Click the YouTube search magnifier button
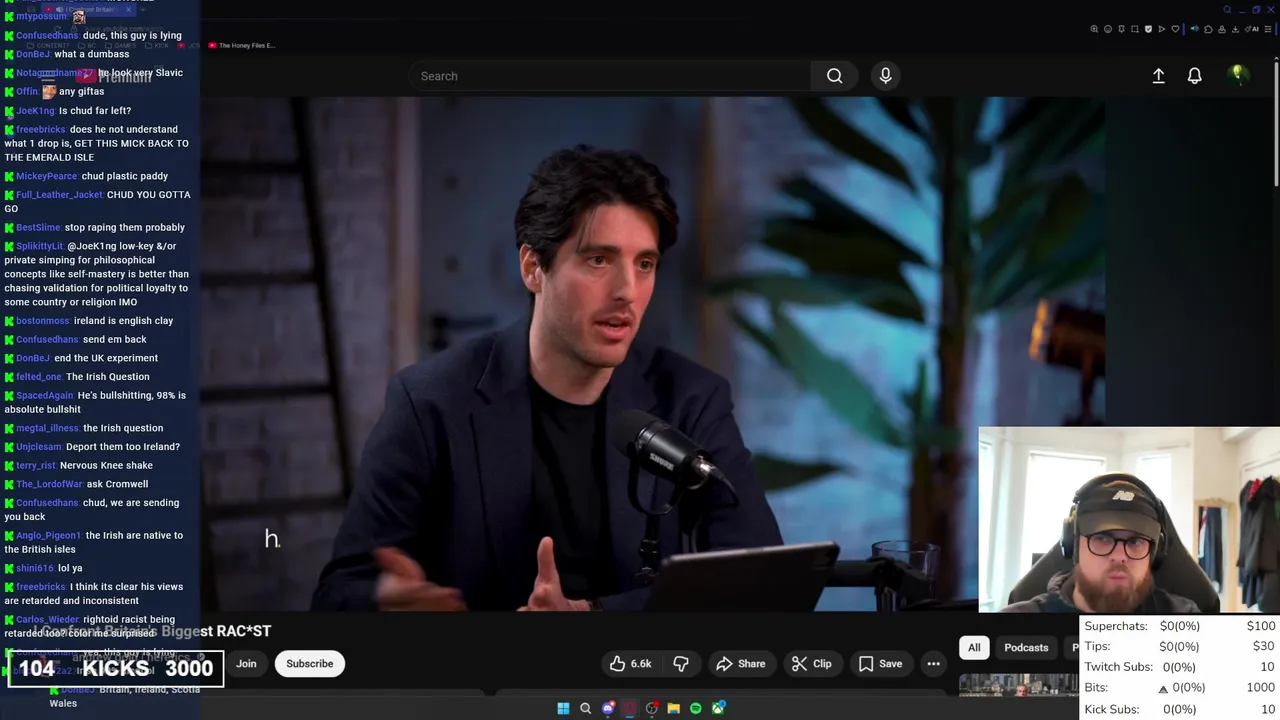The width and height of the screenshot is (1280, 720). coord(834,76)
